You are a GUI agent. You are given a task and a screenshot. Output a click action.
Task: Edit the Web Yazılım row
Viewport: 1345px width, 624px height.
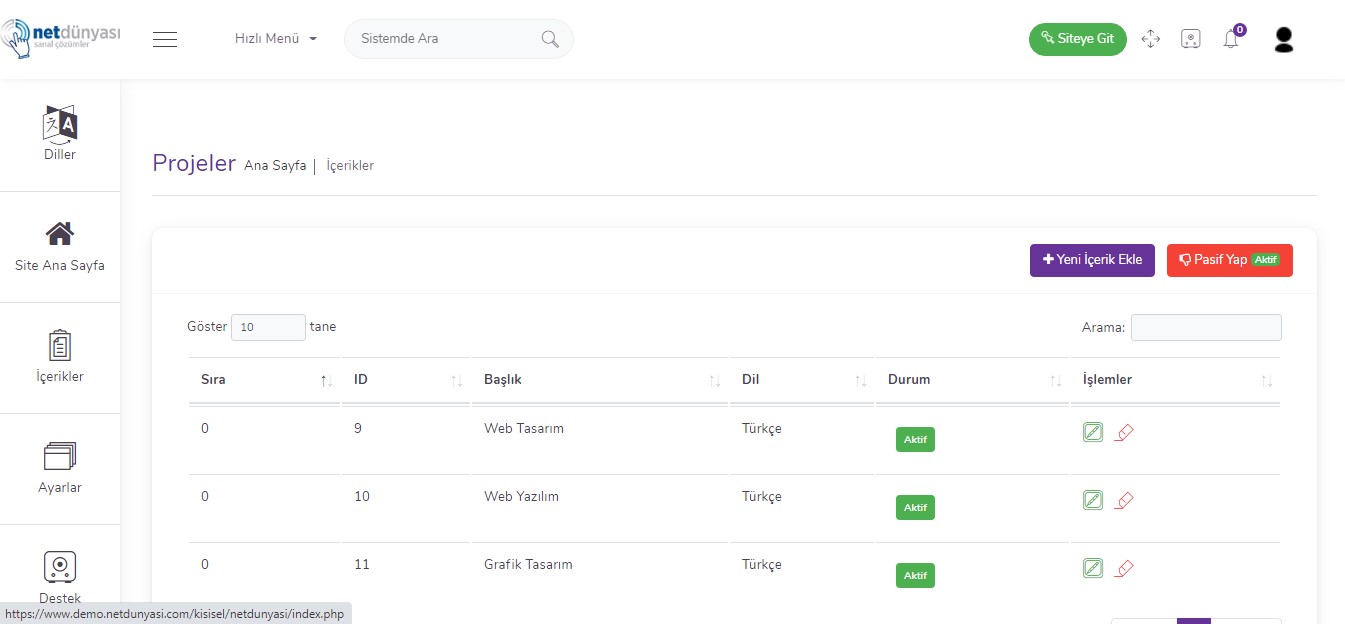1093,500
